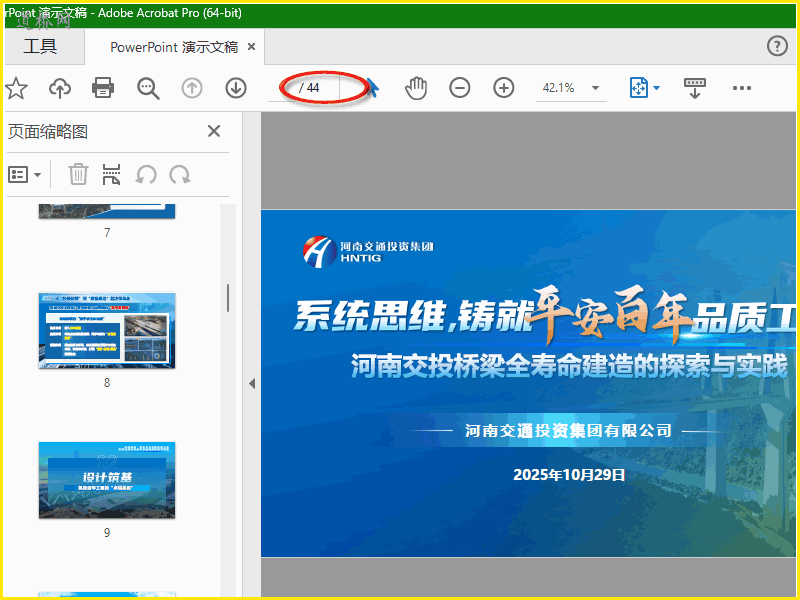Viewport: 800px width, 600px height.
Task: Open the help question mark icon
Action: click(x=777, y=46)
